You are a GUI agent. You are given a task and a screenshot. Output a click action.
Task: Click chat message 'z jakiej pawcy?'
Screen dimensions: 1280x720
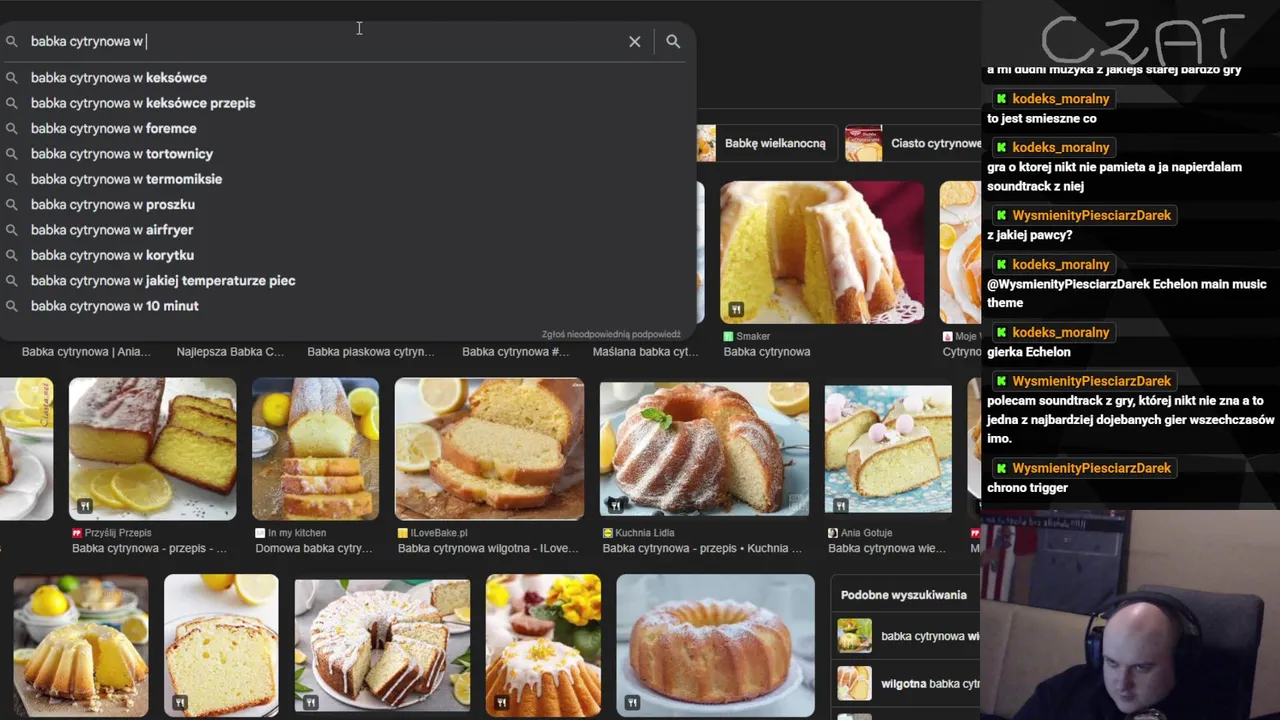1030,235
